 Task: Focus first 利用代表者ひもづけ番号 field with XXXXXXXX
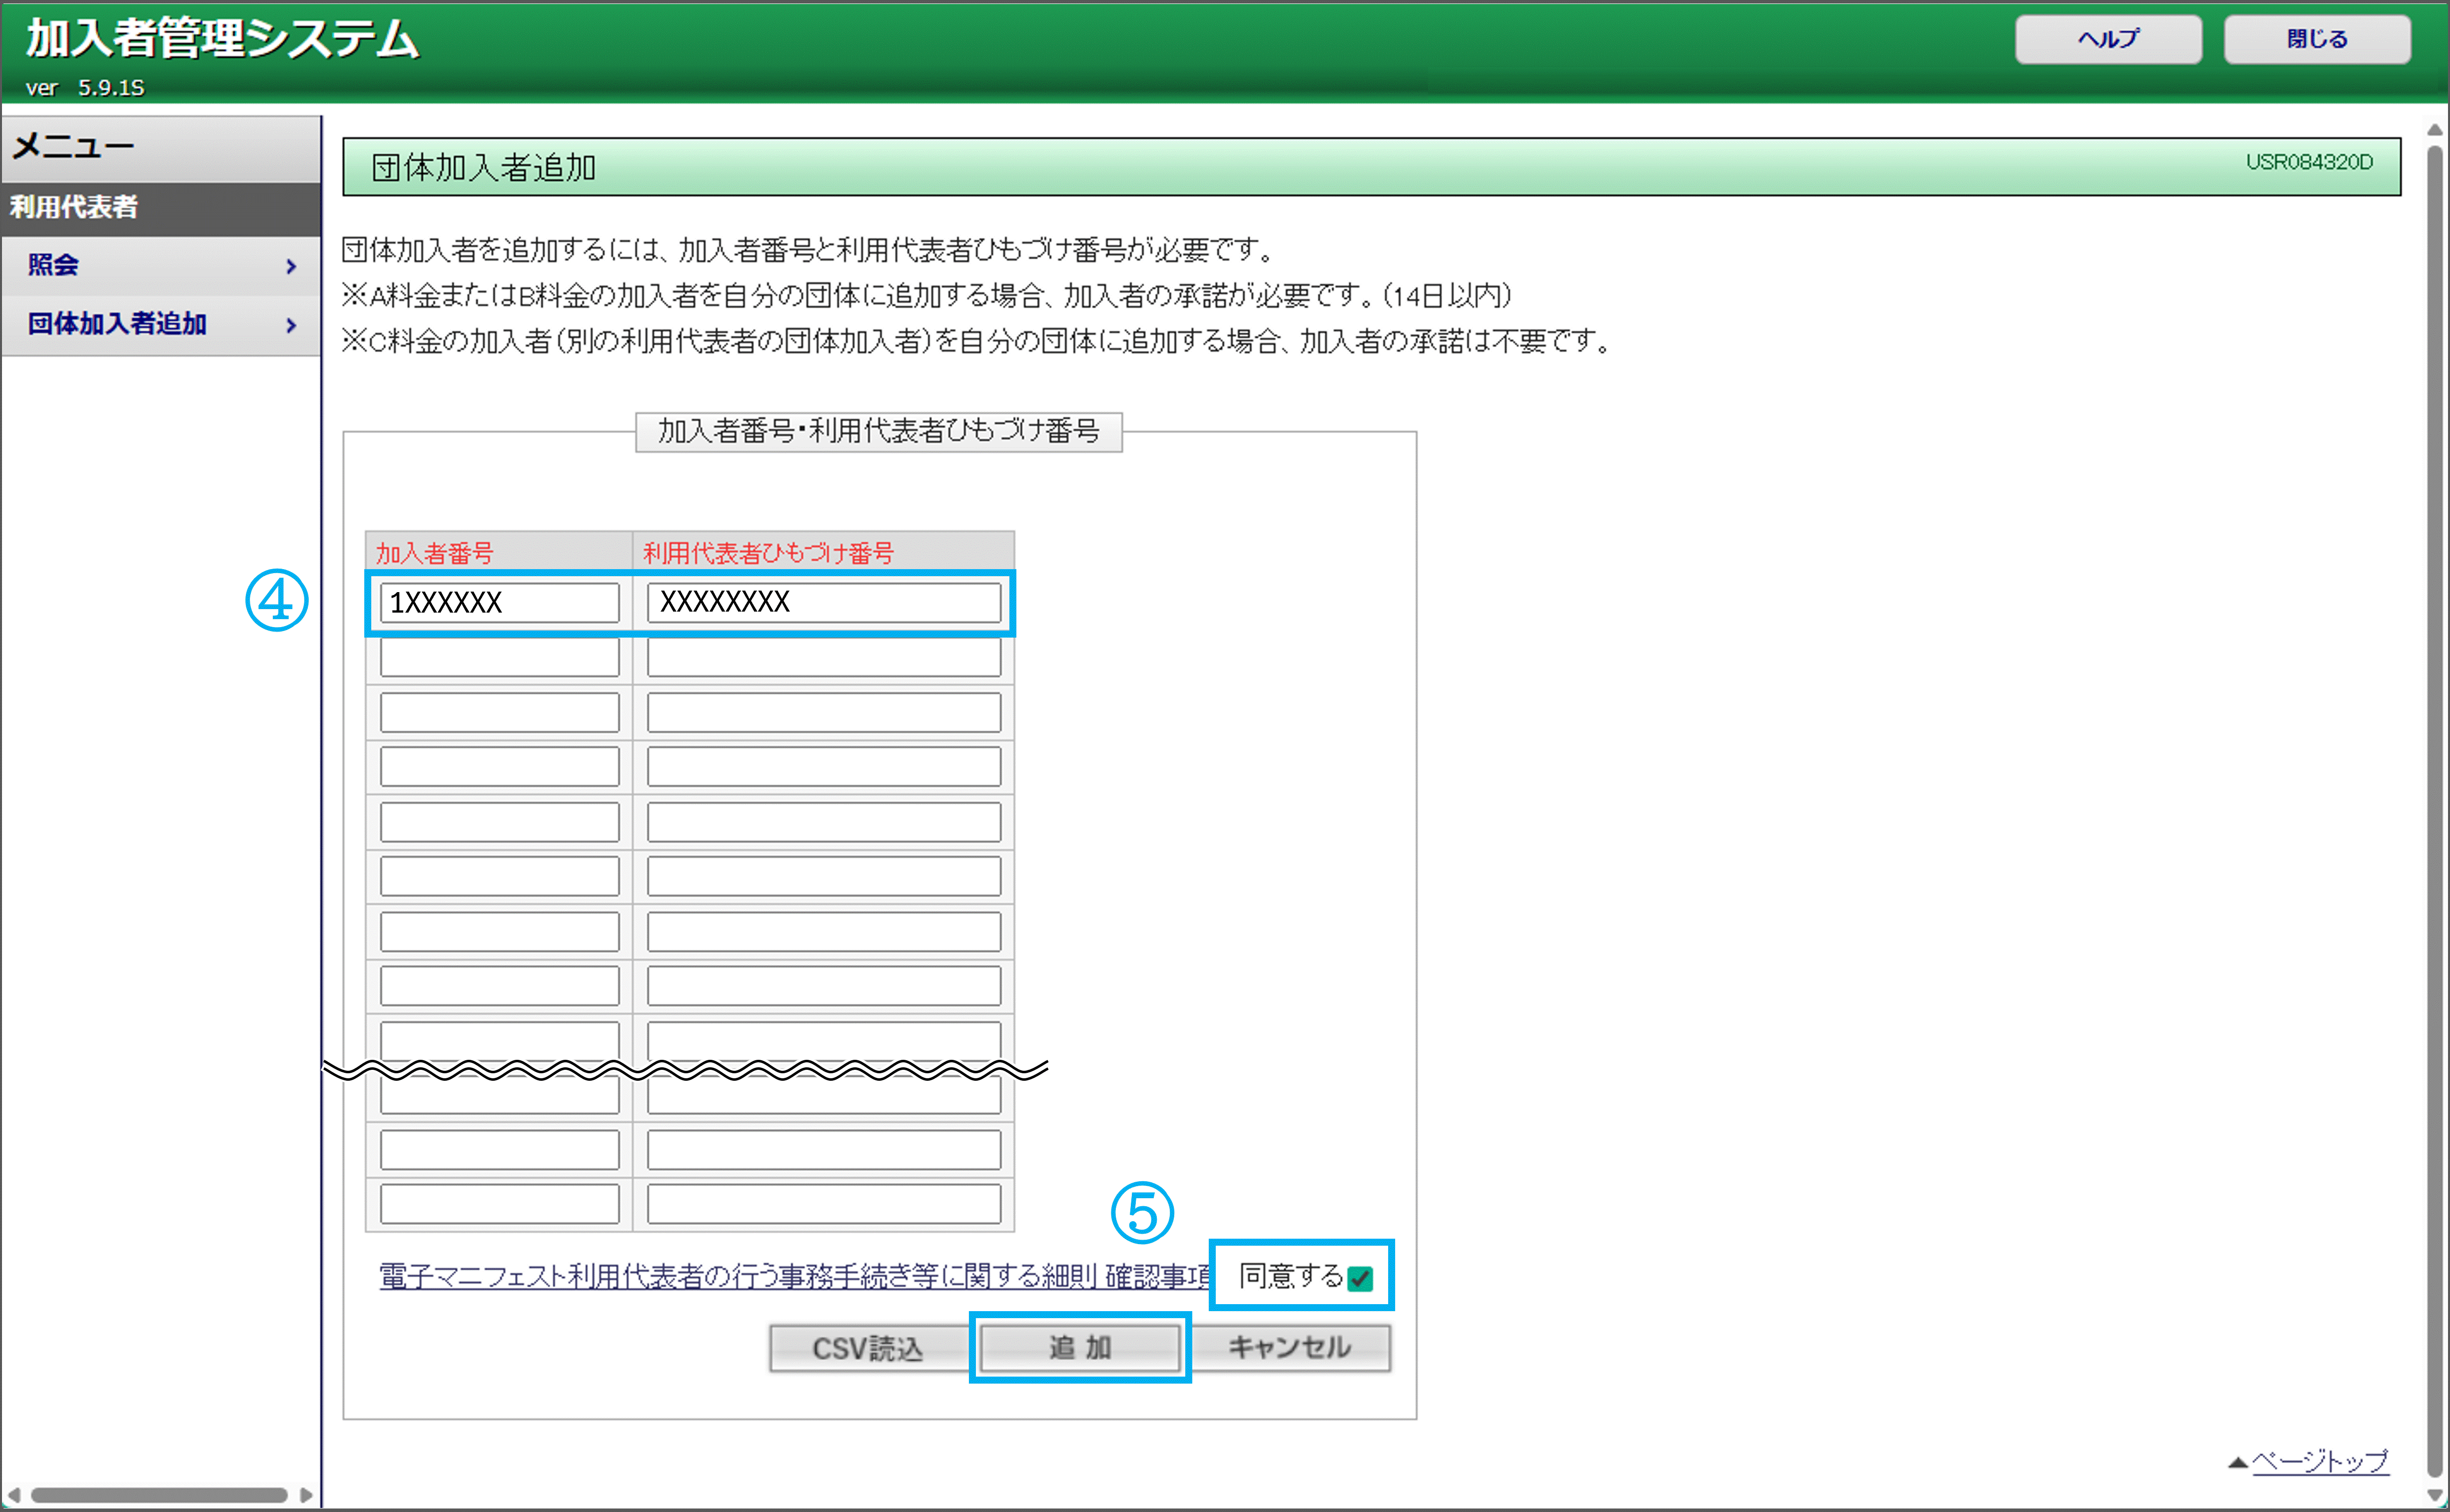pos(823,602)
